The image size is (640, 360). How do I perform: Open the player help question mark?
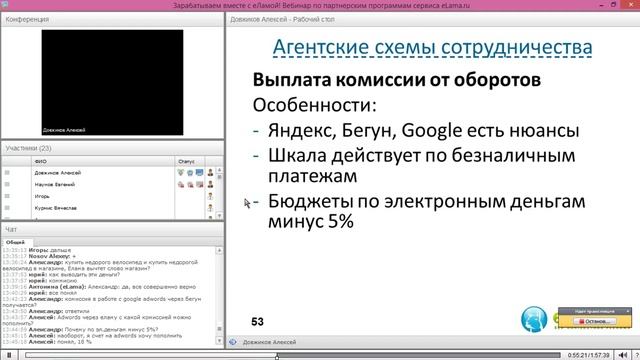point(637,355)
